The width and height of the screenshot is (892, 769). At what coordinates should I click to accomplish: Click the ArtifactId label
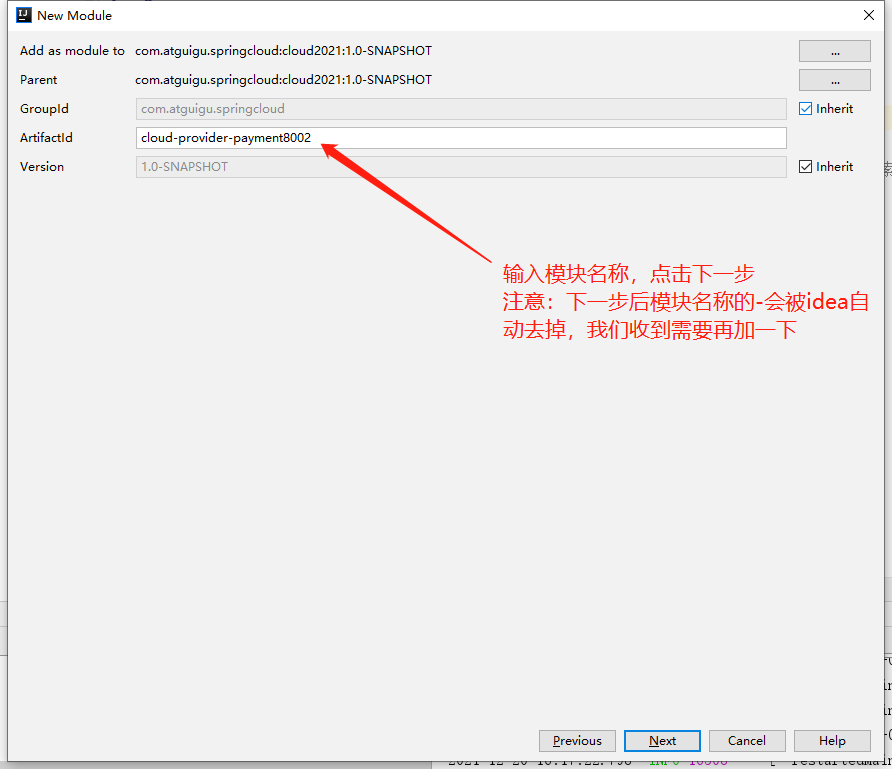point(46,138)
